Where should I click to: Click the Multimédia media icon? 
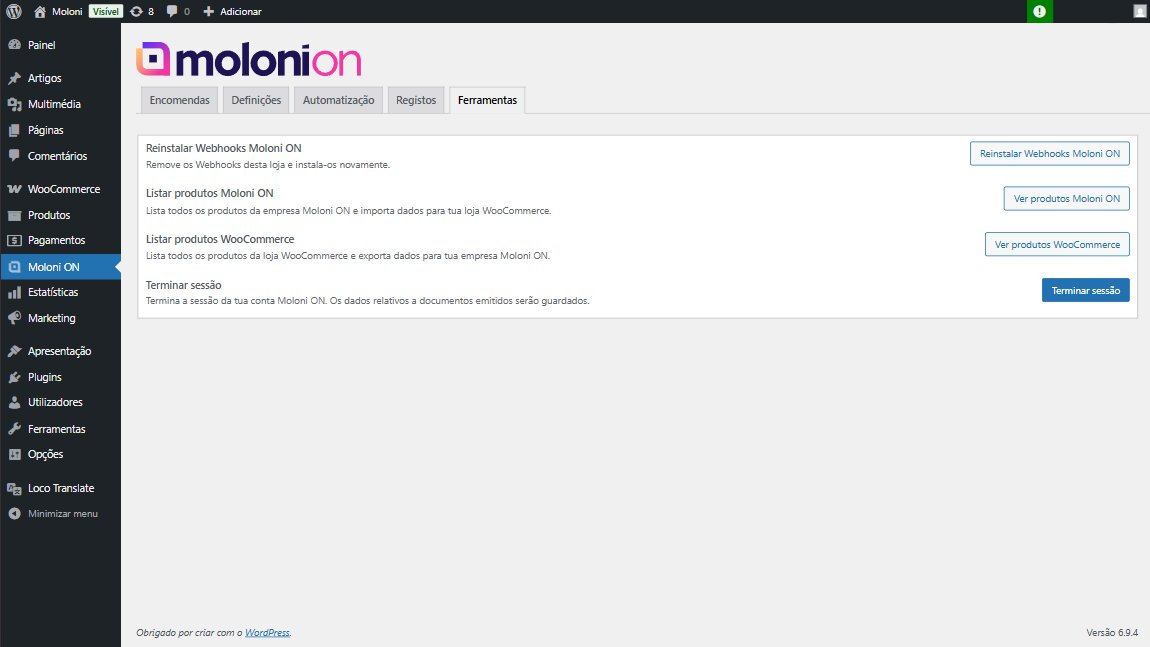tap(15, 104)
